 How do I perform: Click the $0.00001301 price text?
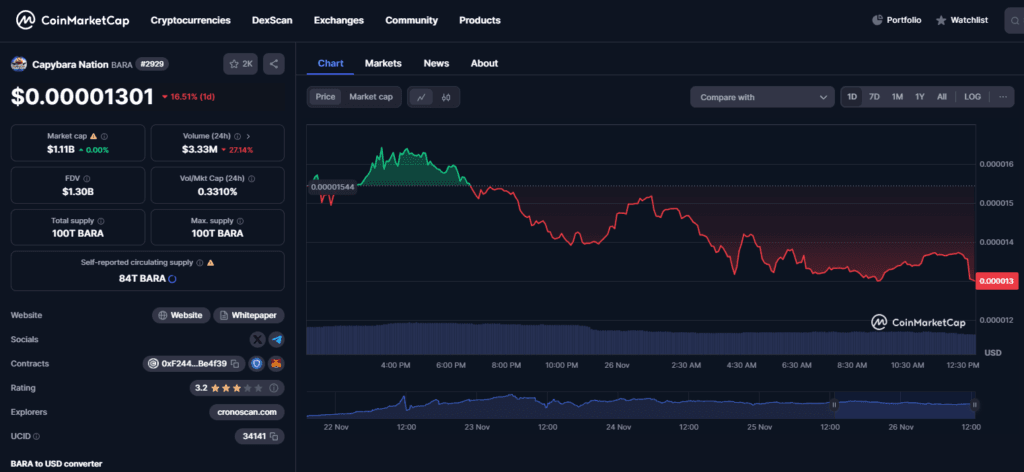(82, 97)
